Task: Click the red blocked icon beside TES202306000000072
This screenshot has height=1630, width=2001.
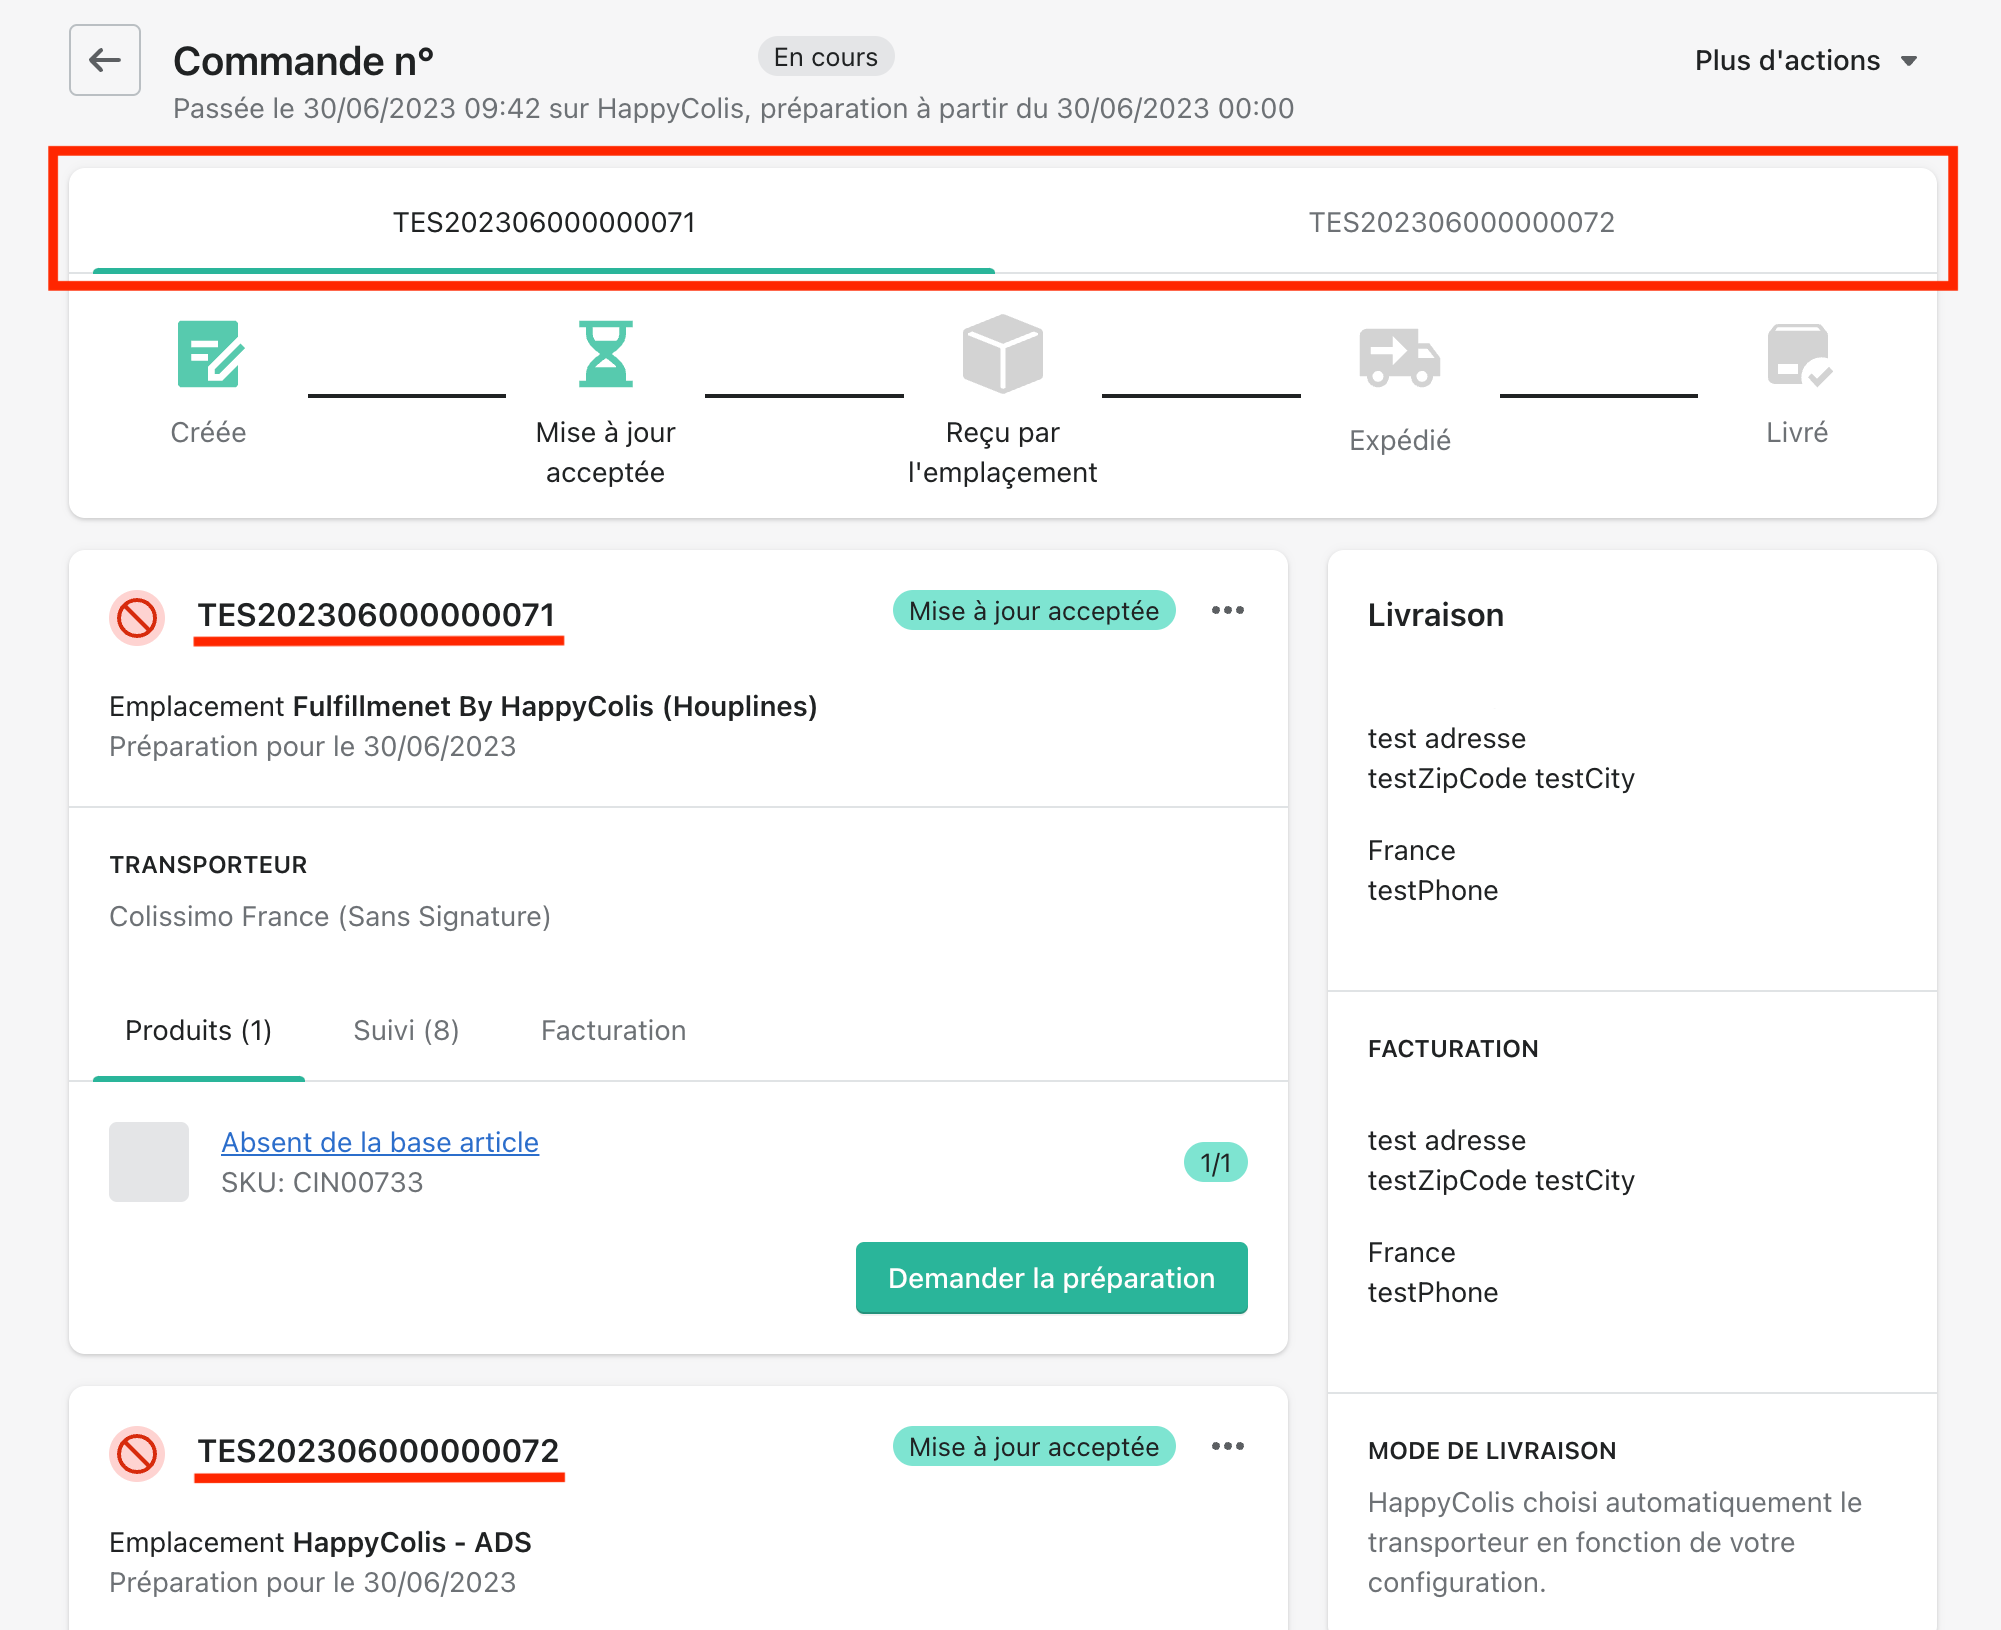Action: (x=137, y=1453)
